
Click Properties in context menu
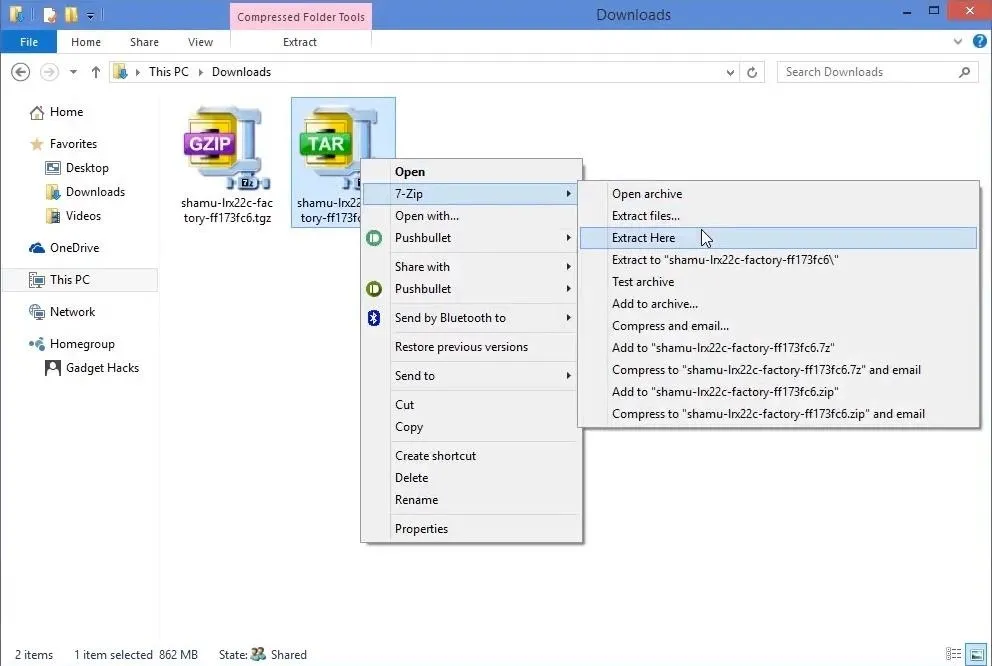pos(471,529)
